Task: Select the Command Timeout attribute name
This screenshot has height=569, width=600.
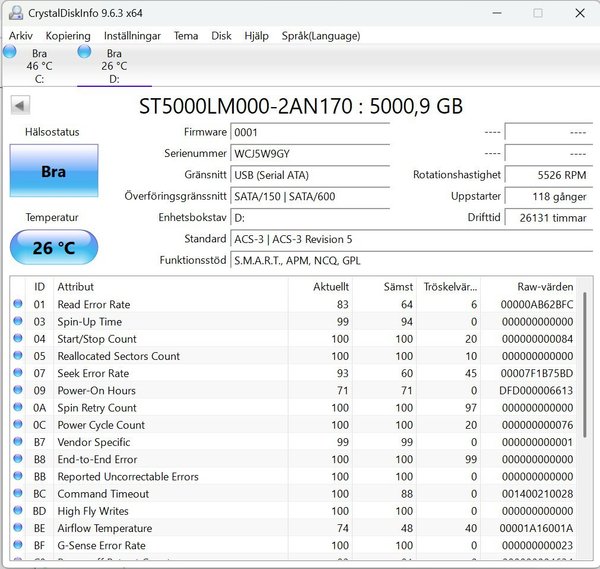Action: point(103,494)
